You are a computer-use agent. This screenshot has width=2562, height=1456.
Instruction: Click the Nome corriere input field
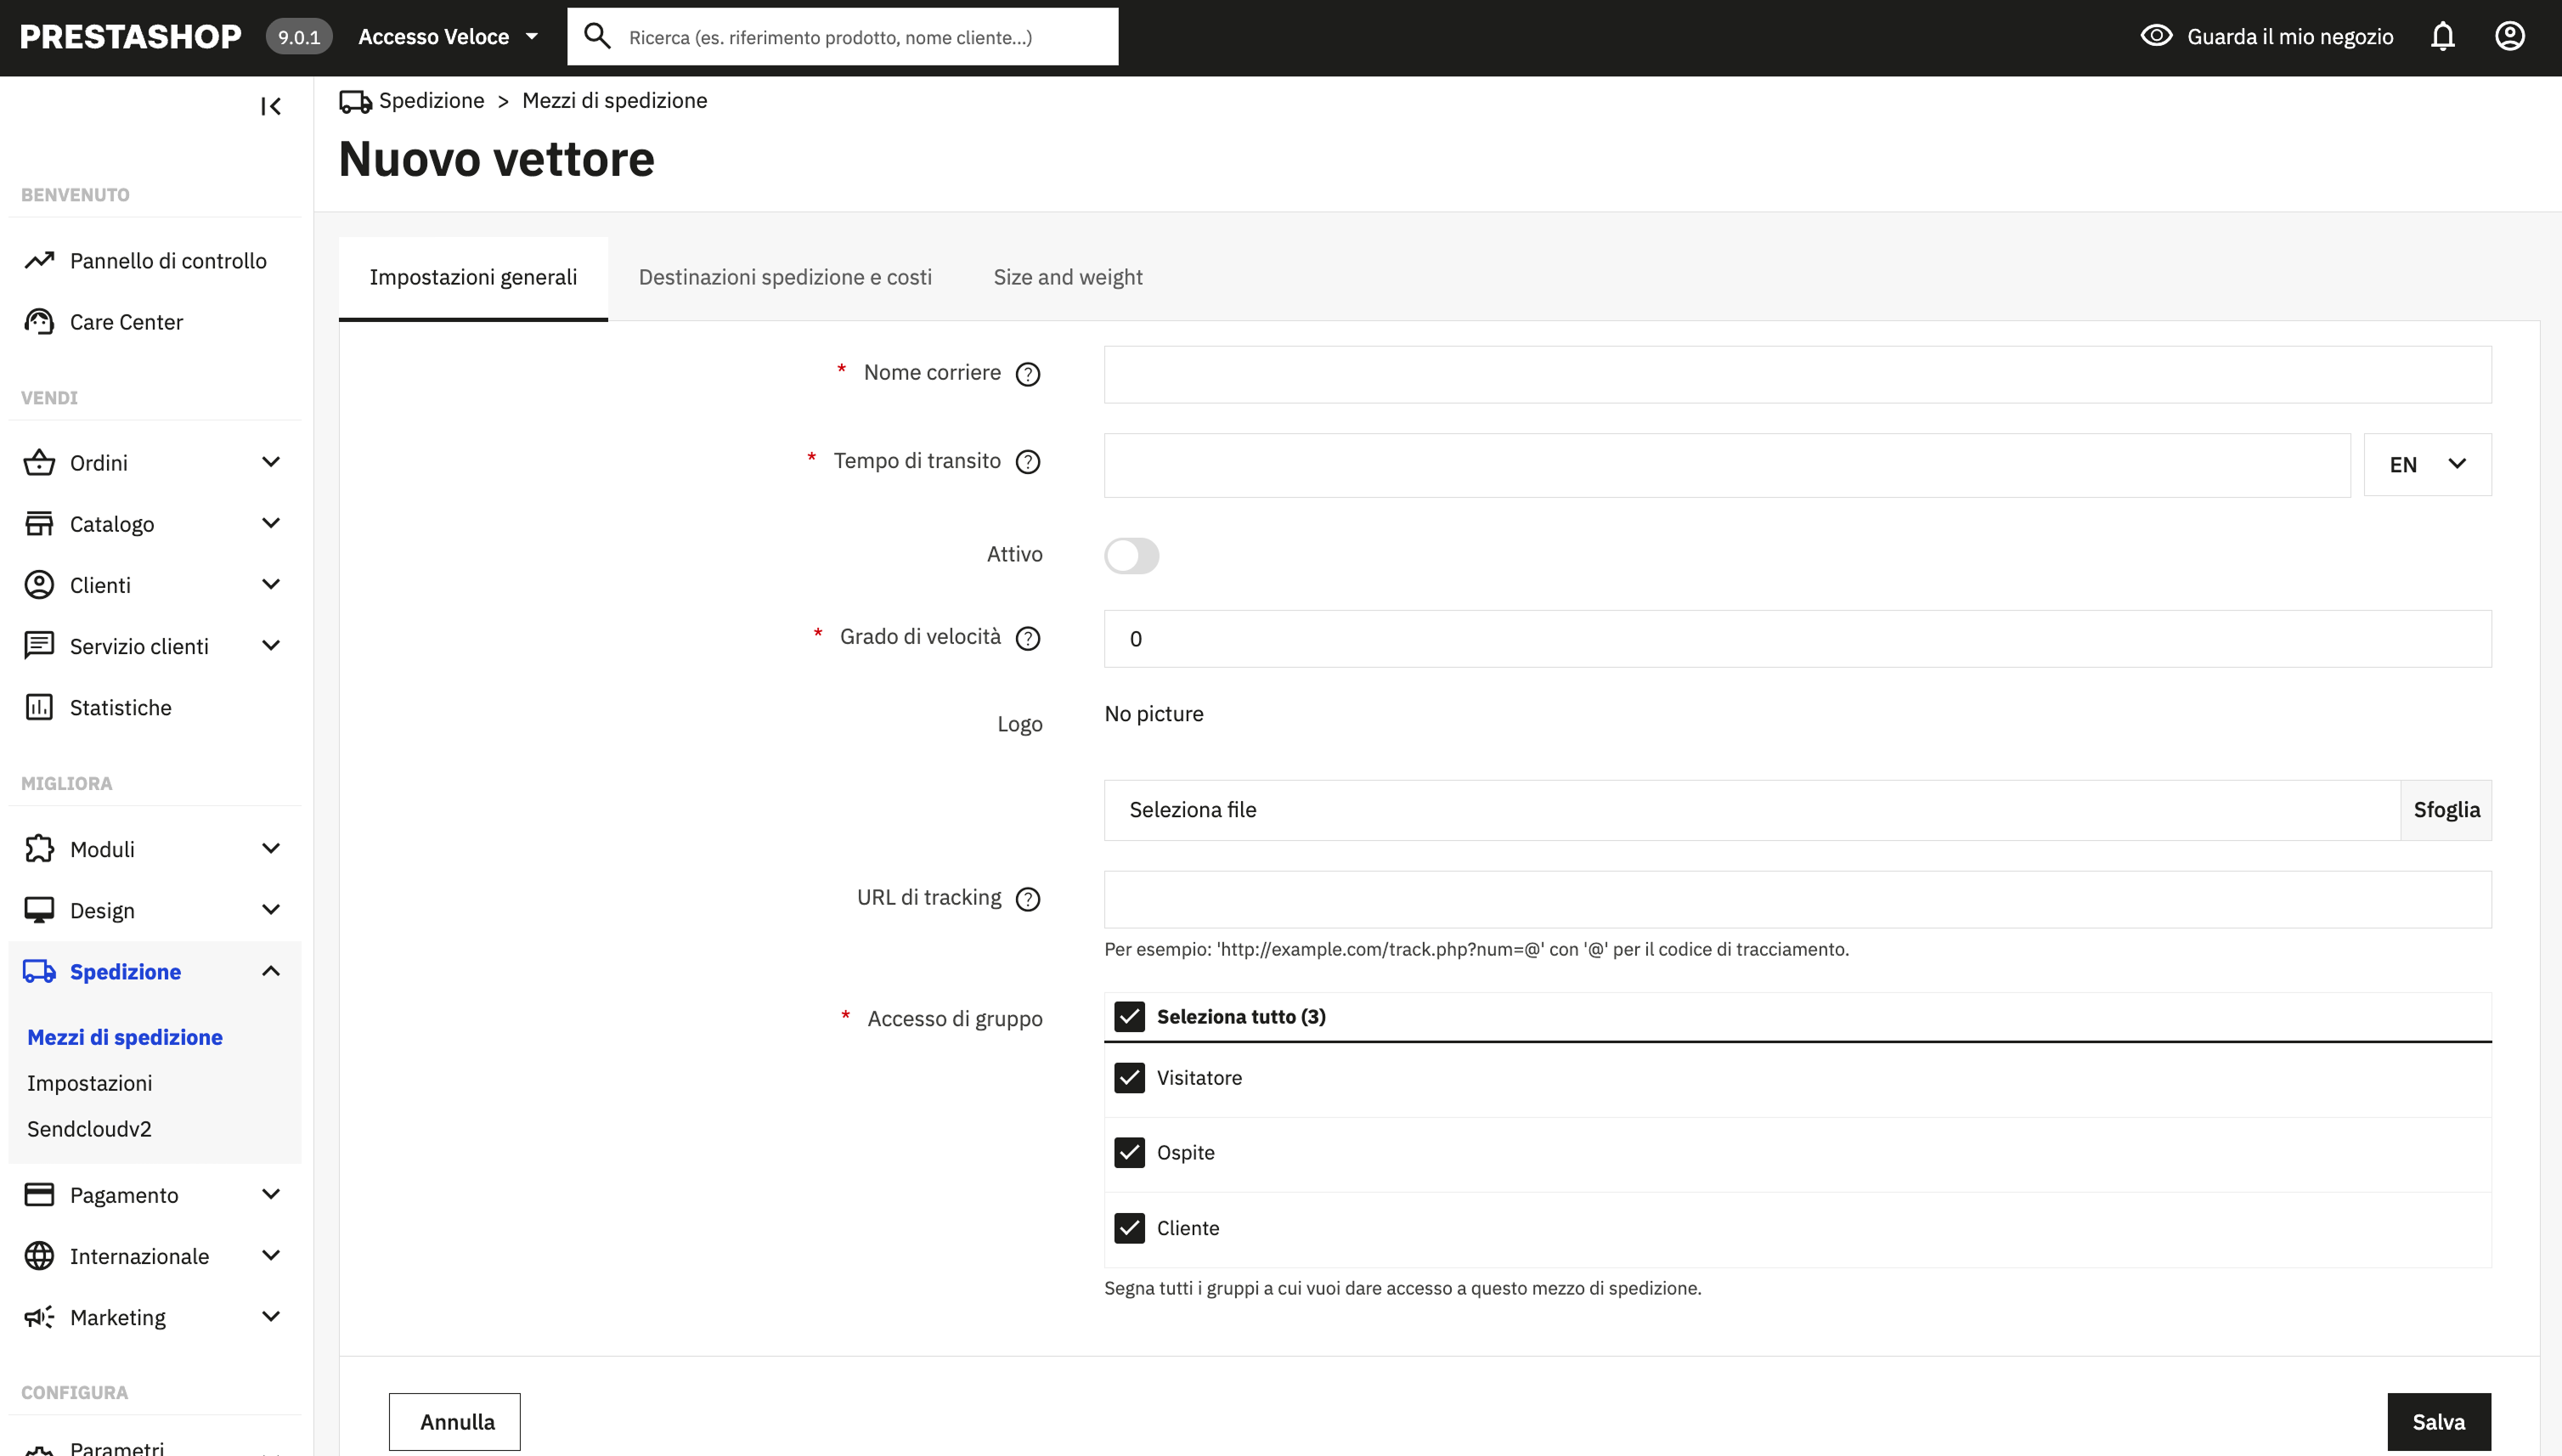click(x=1797, y=375)
